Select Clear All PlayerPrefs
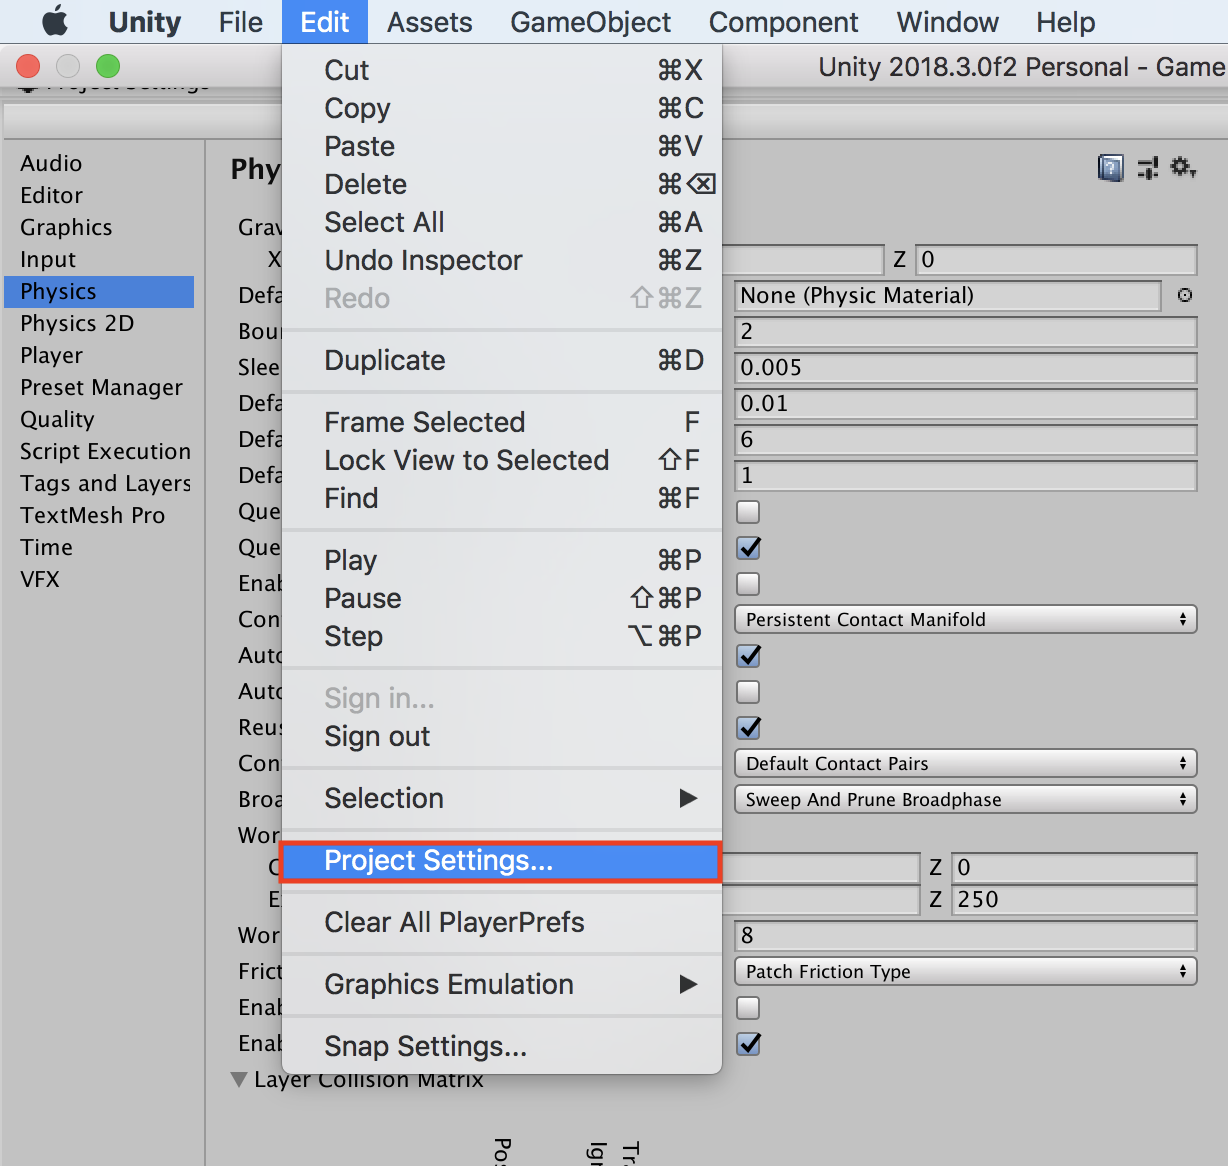 point(454,922)
